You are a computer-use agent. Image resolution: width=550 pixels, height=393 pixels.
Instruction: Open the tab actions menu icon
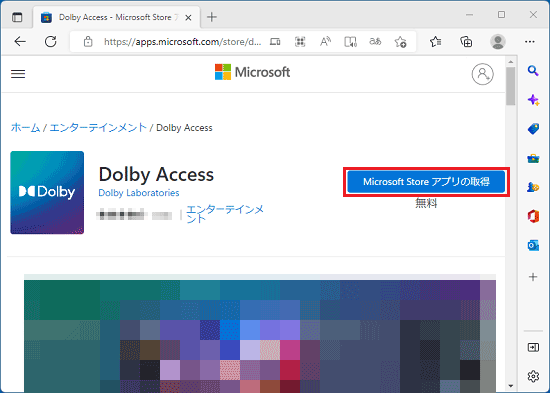pos(17,17)
